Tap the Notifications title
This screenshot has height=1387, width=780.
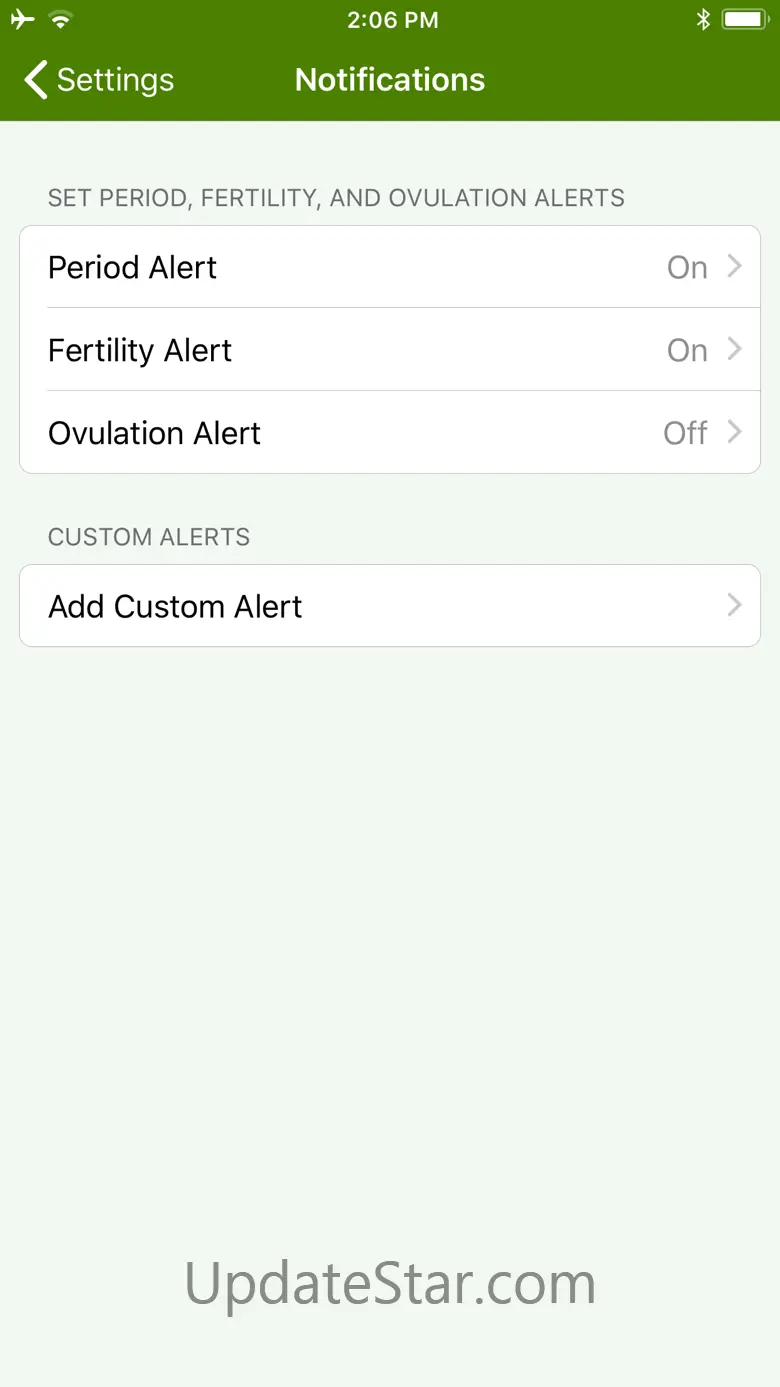pyautogui.click(x=390, y=80)
